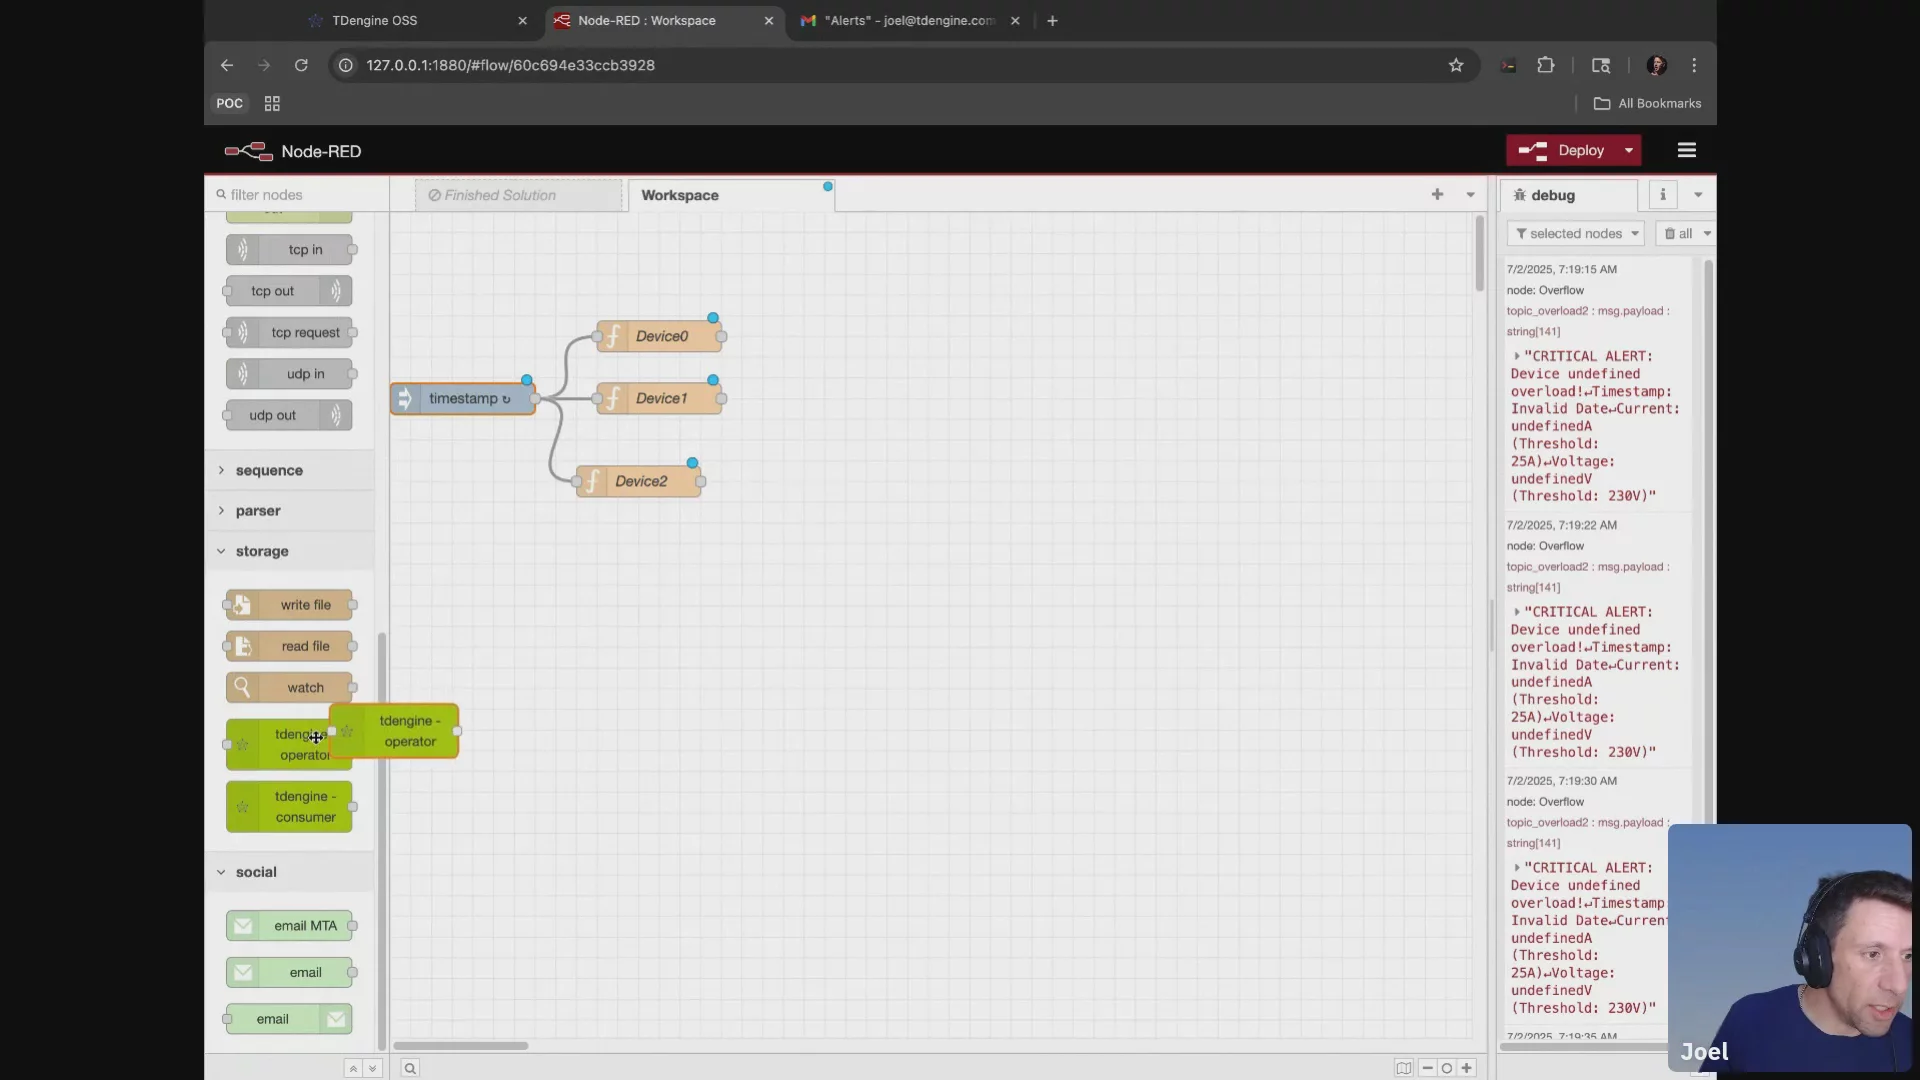Viewport: 1920px width, 1080px height.
Task: Open the Node-RED hamburger main menu
Action: pos(1687,150)
